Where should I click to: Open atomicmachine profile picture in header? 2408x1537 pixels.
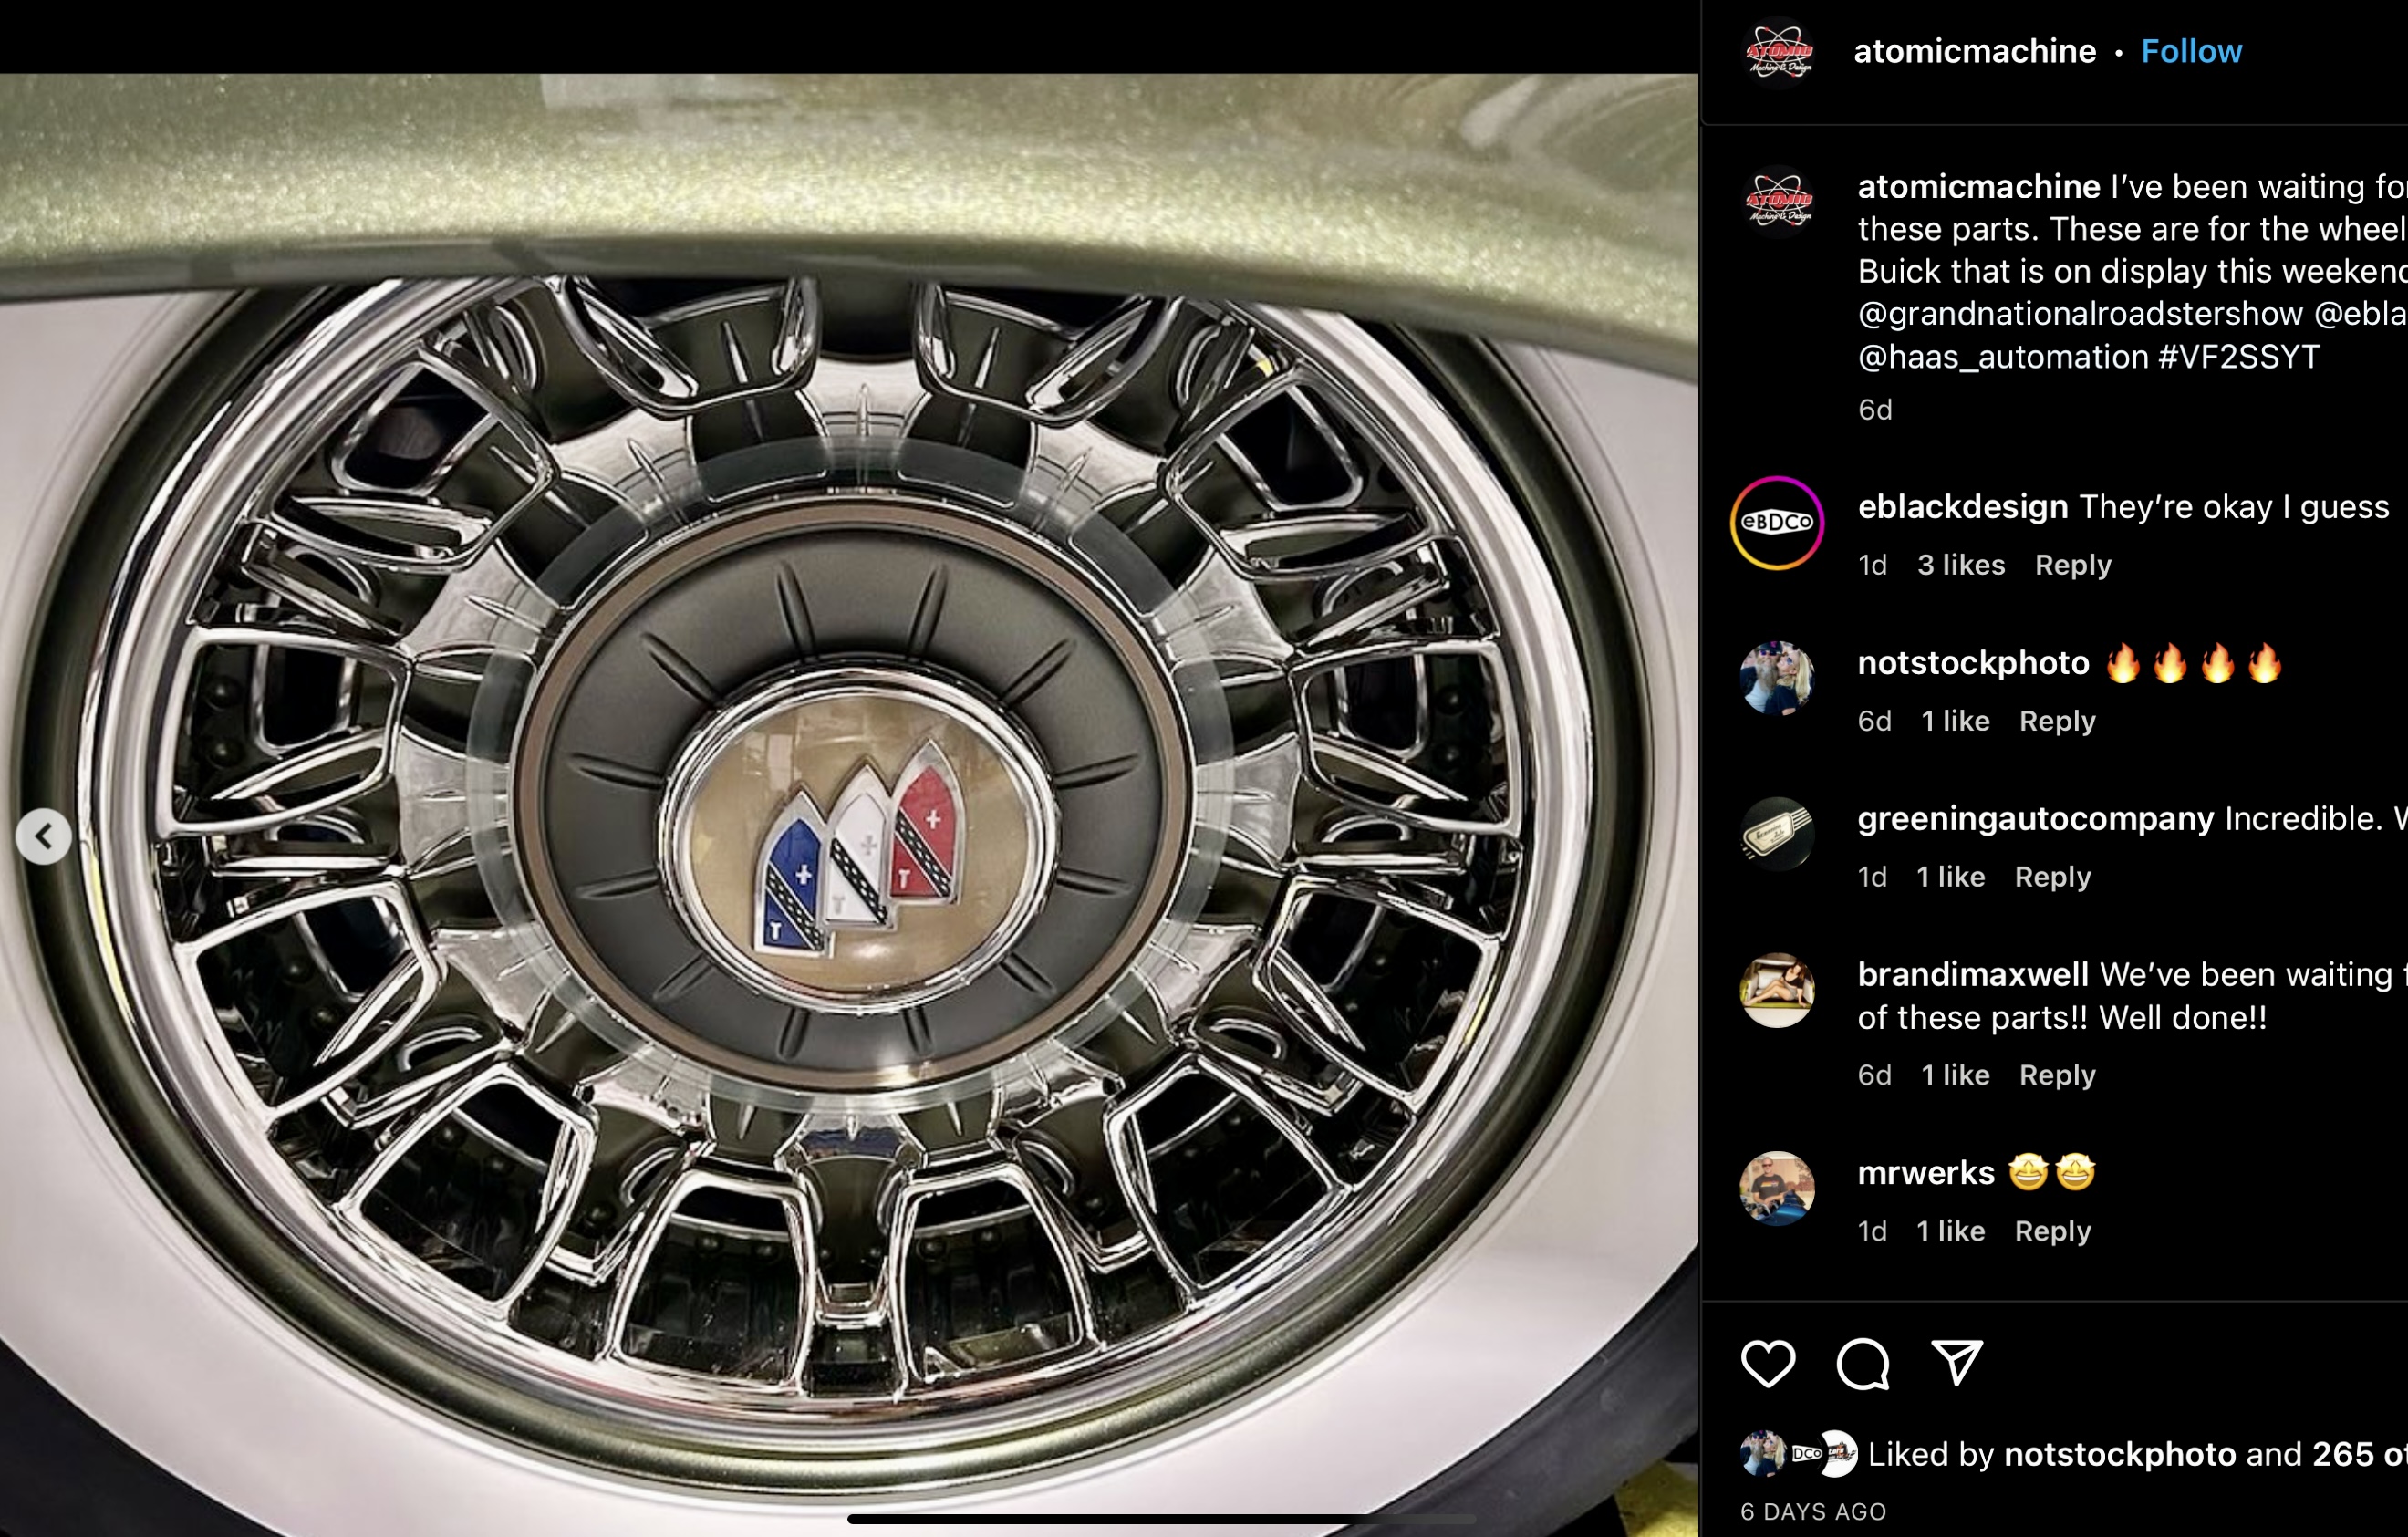[x=1778, y=52]
